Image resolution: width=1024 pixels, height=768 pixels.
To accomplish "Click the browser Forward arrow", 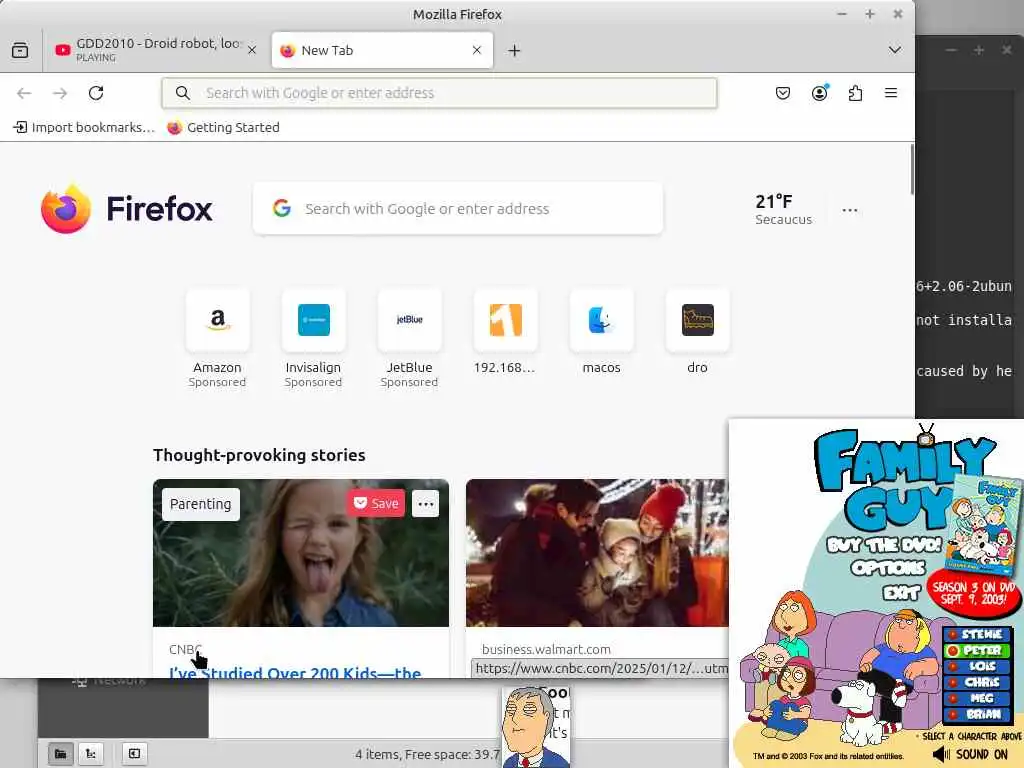I will (x=60, y=93).
